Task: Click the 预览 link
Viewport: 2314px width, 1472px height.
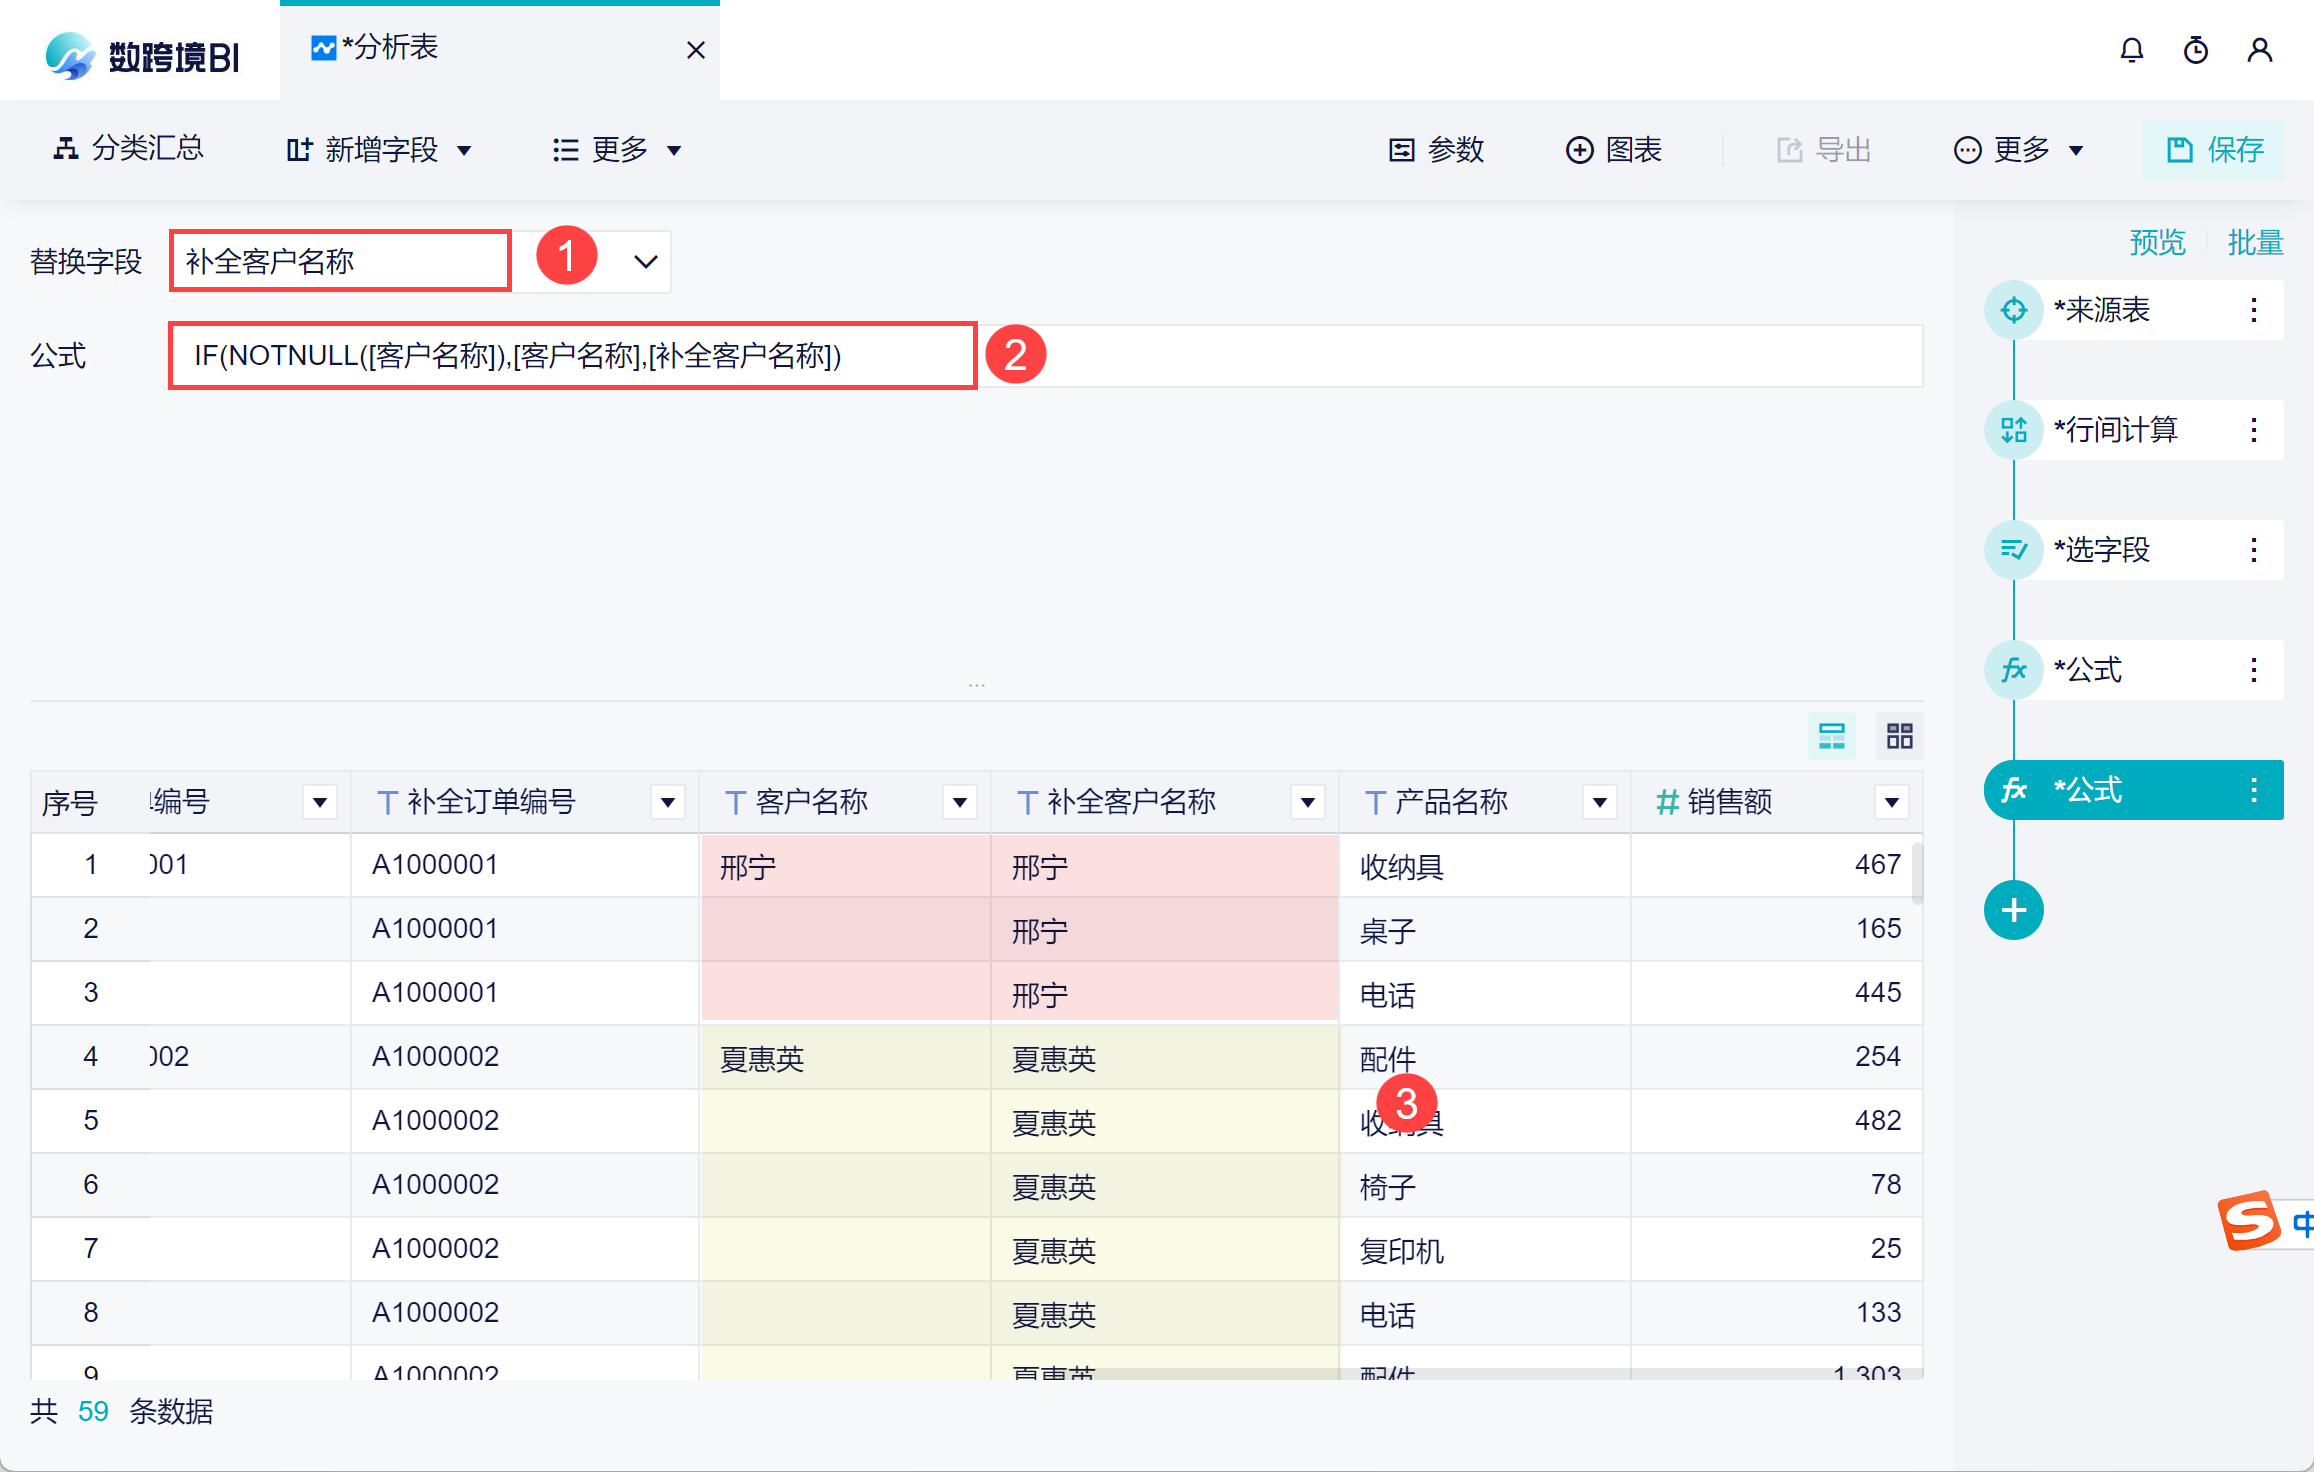Action: point(2157,243)
